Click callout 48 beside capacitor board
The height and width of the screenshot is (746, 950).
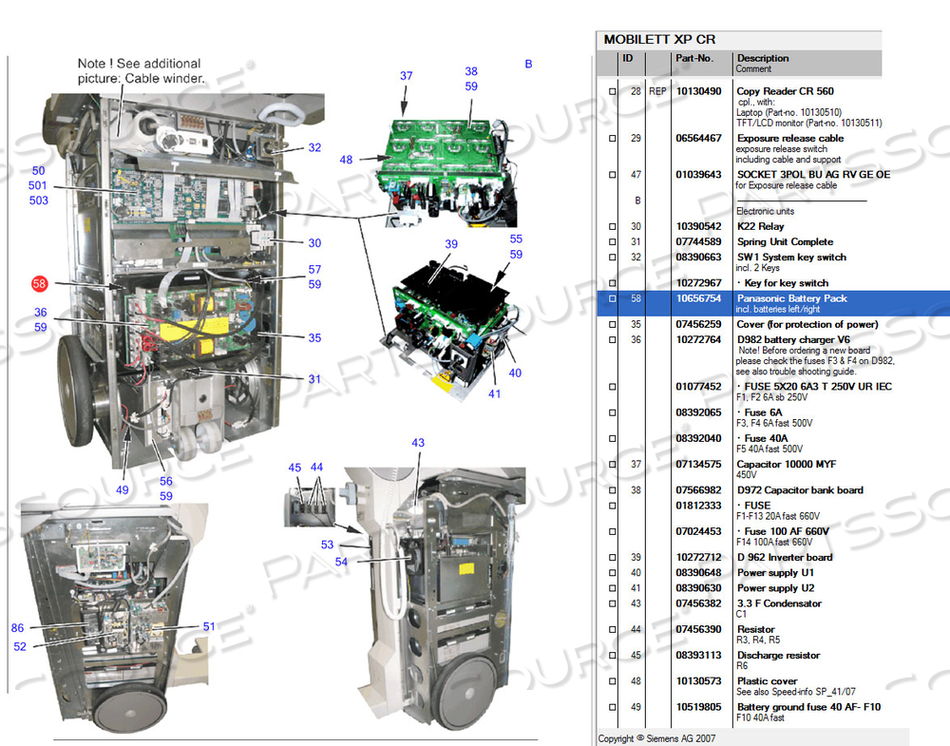[x=346, y=159]
